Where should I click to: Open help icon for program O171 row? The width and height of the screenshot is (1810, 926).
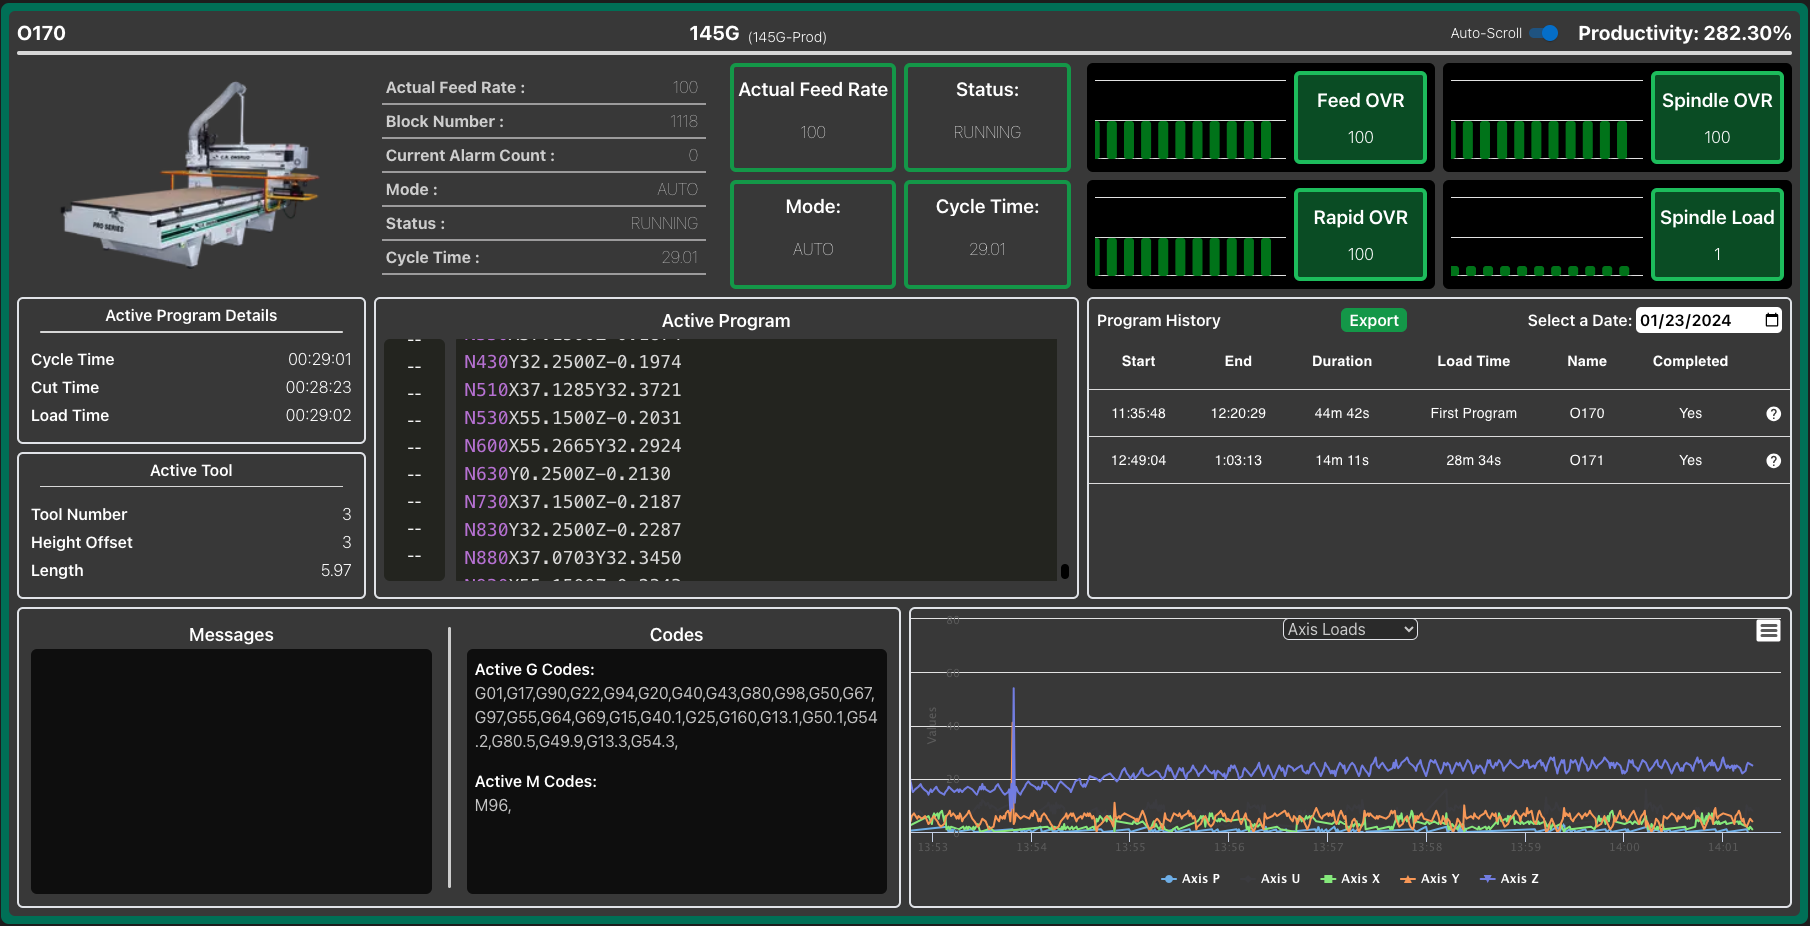click(1773, 461)
